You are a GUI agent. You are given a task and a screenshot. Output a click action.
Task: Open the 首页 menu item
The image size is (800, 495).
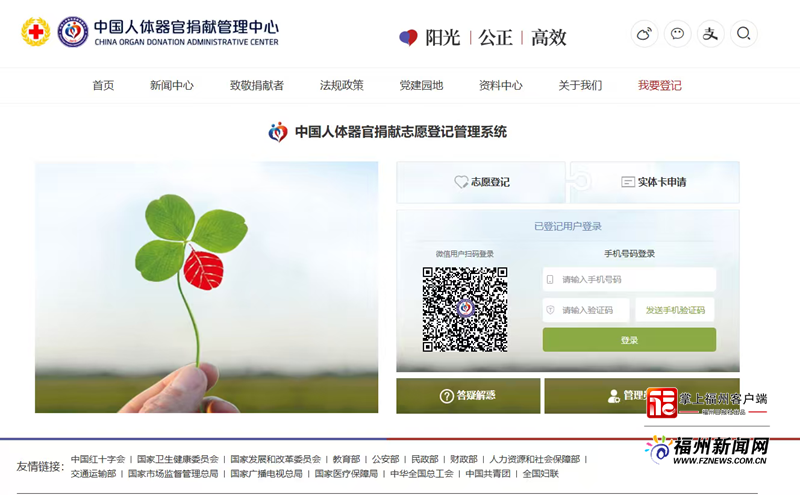(103, 86)
